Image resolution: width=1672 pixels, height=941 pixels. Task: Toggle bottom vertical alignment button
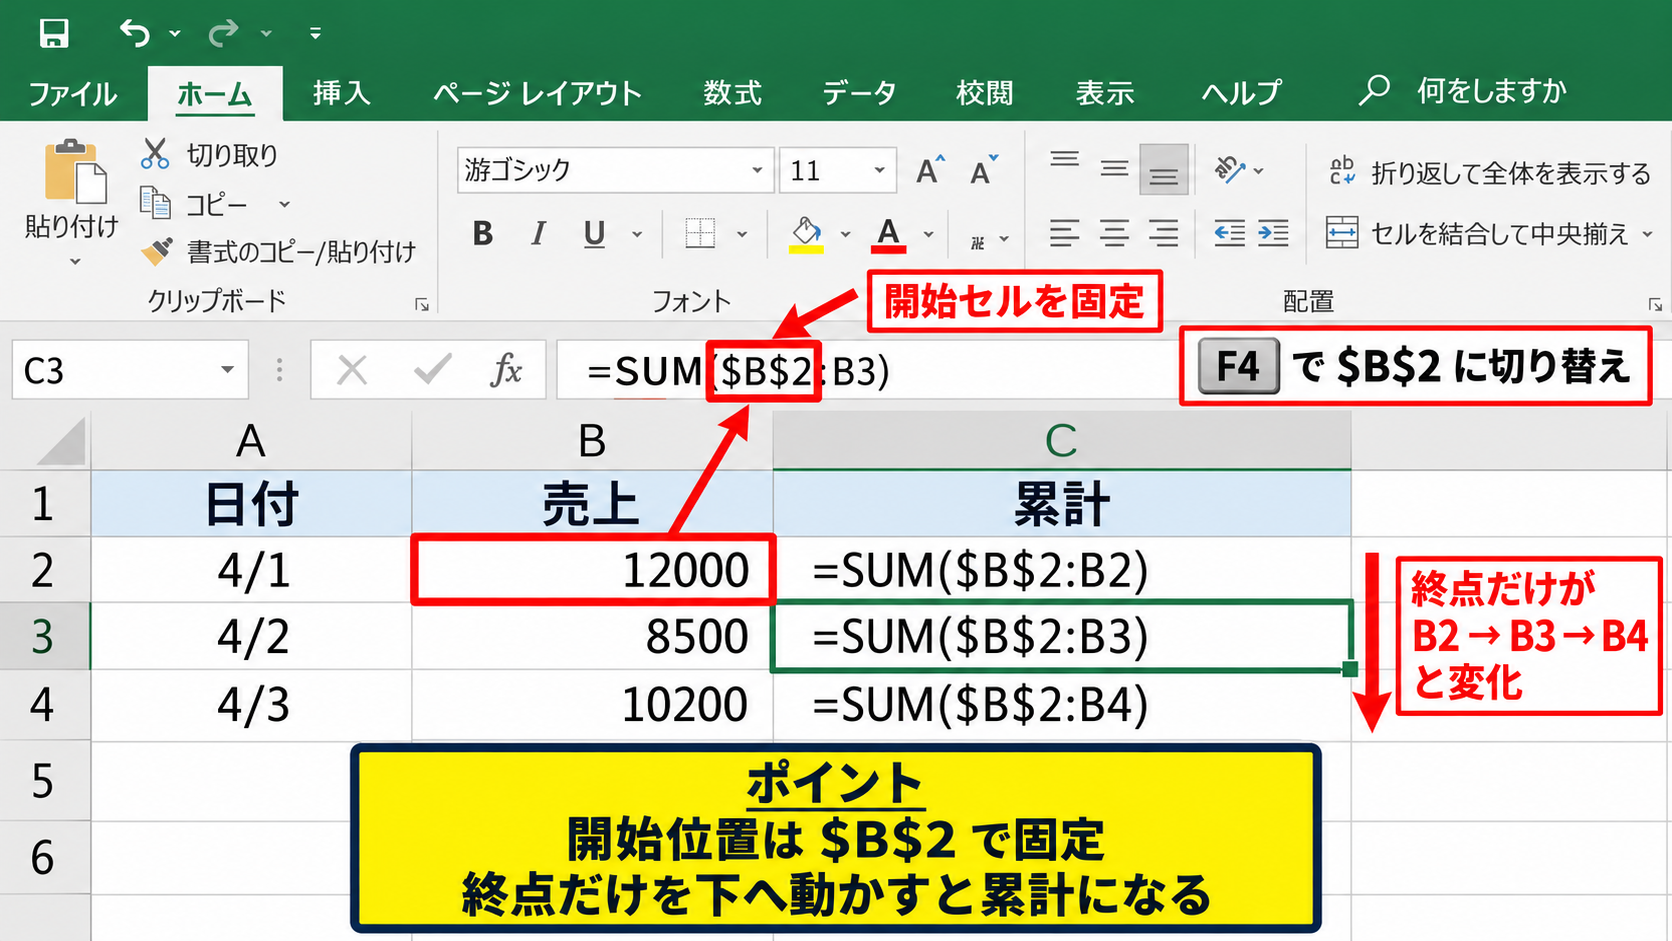coord(1163,170)
